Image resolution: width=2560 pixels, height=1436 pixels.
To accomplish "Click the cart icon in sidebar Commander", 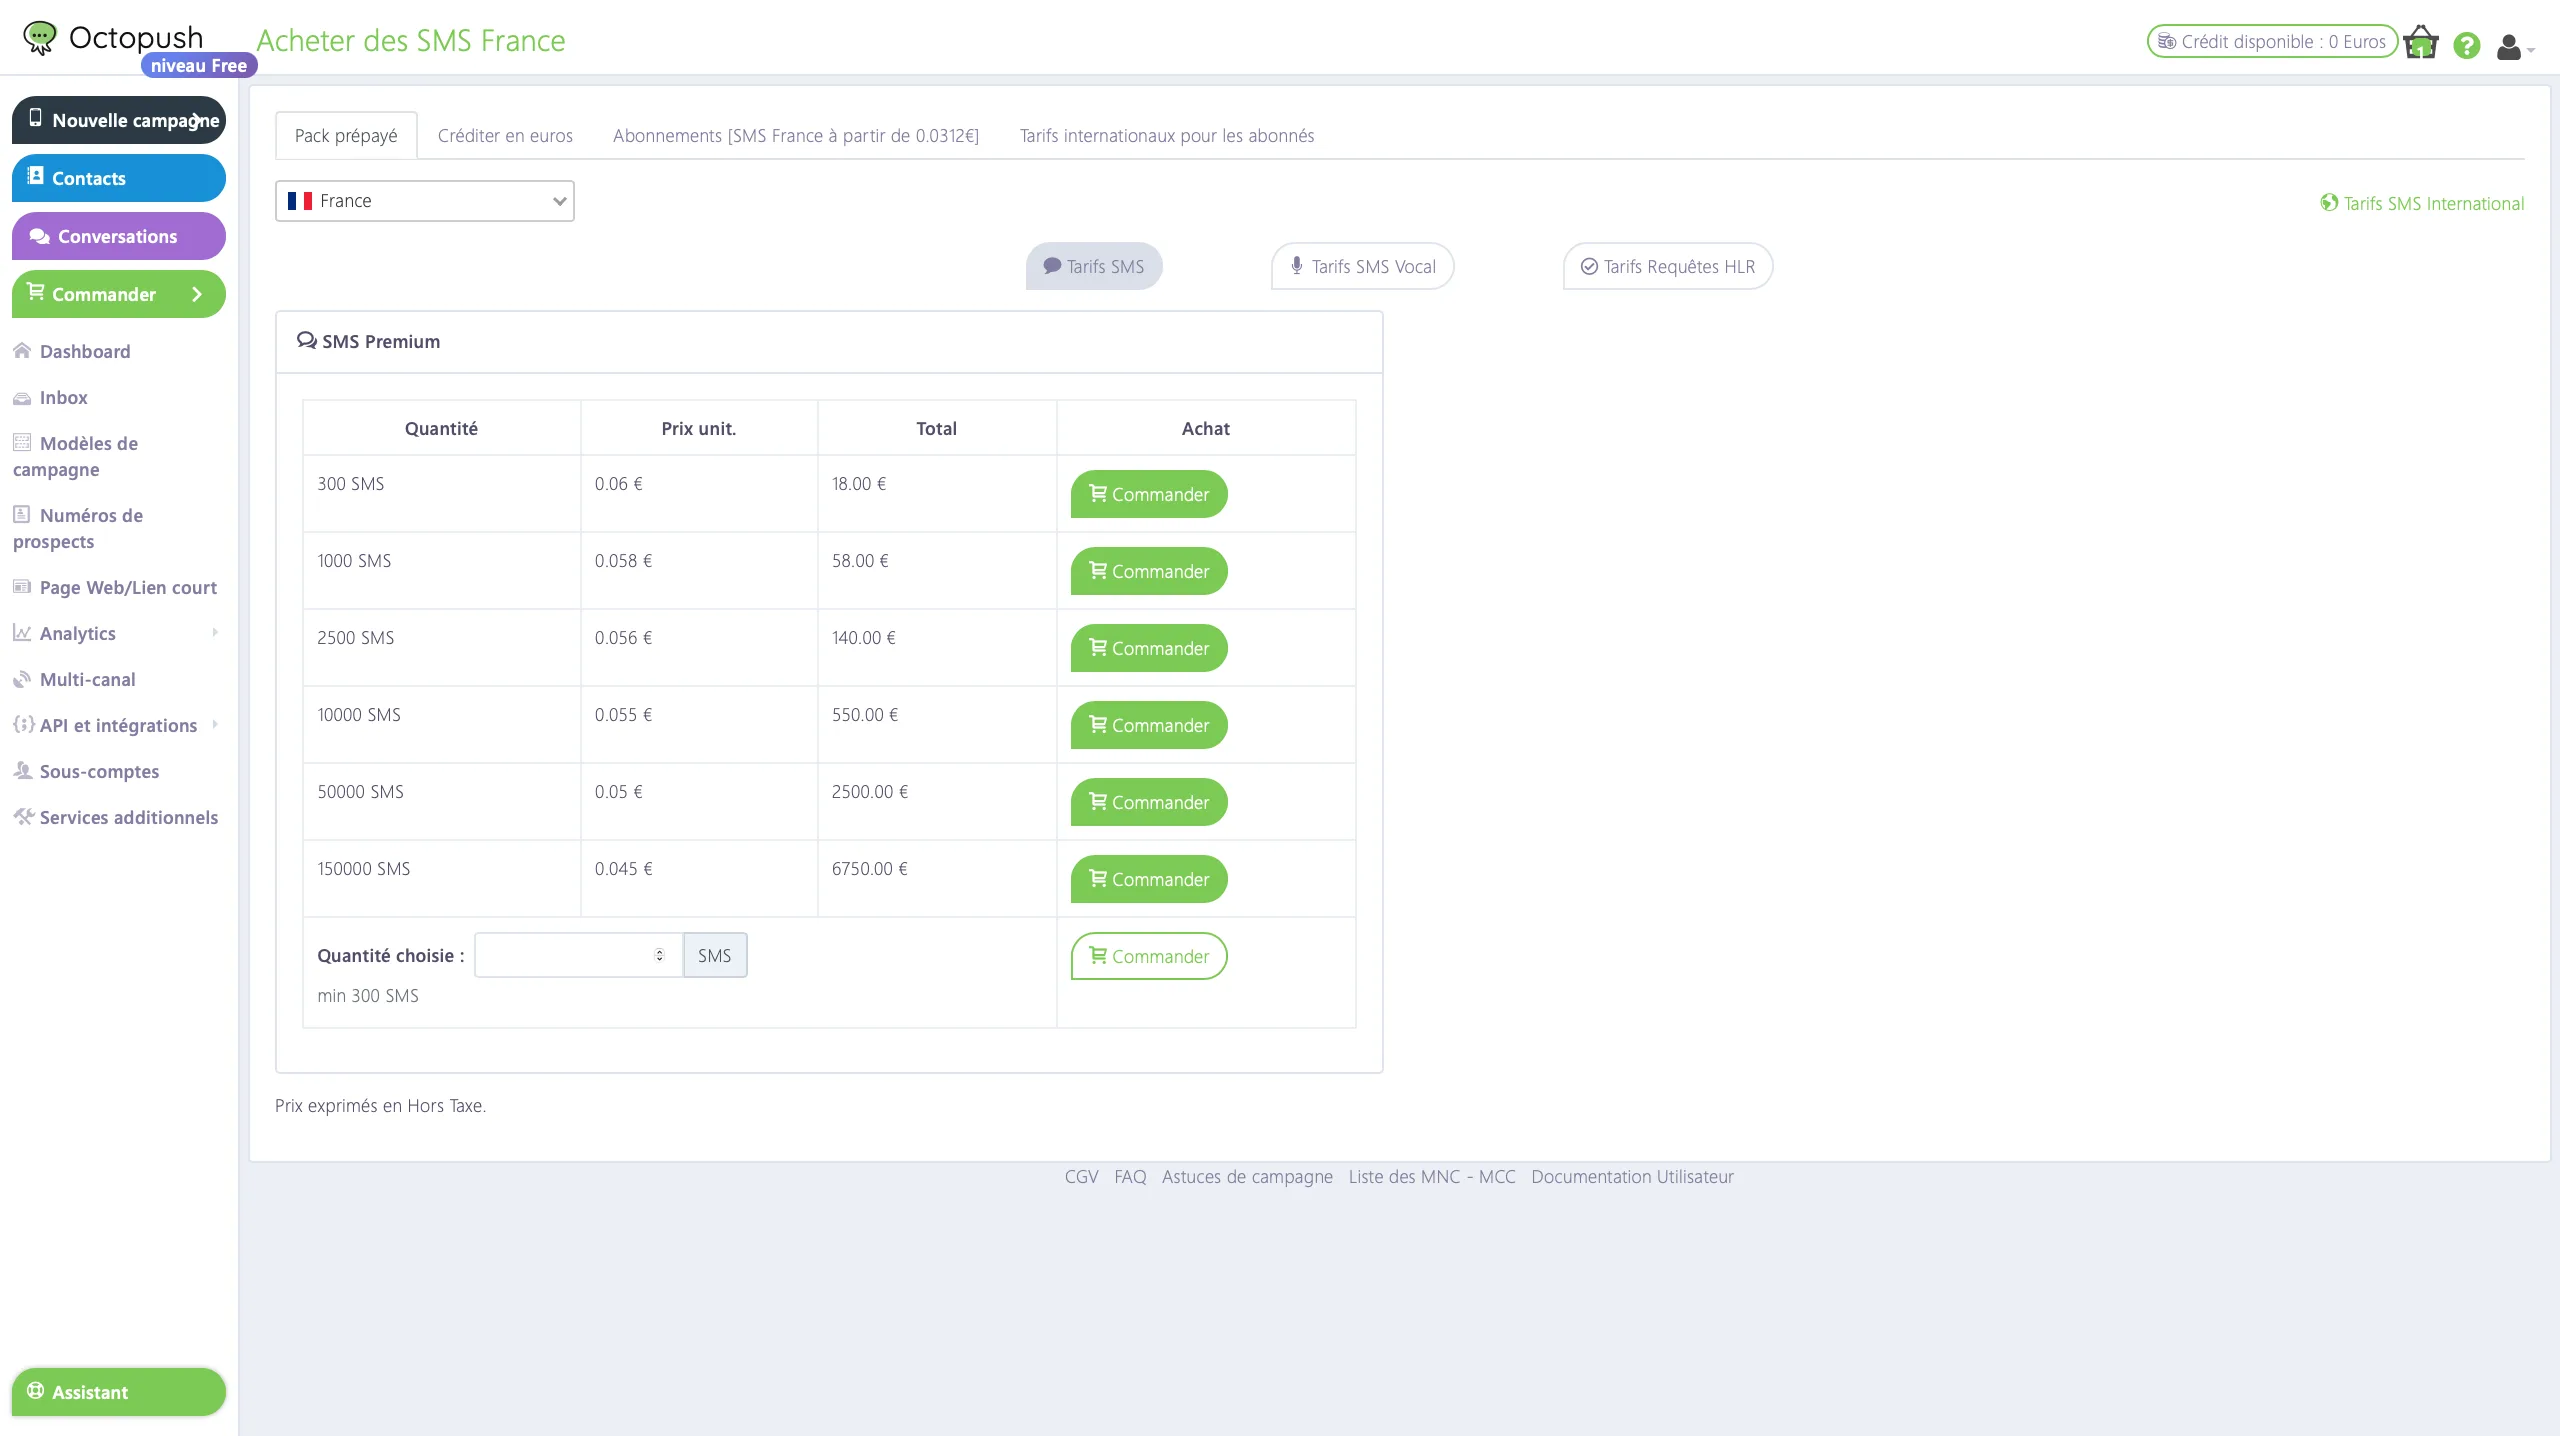I will (36, 292).
